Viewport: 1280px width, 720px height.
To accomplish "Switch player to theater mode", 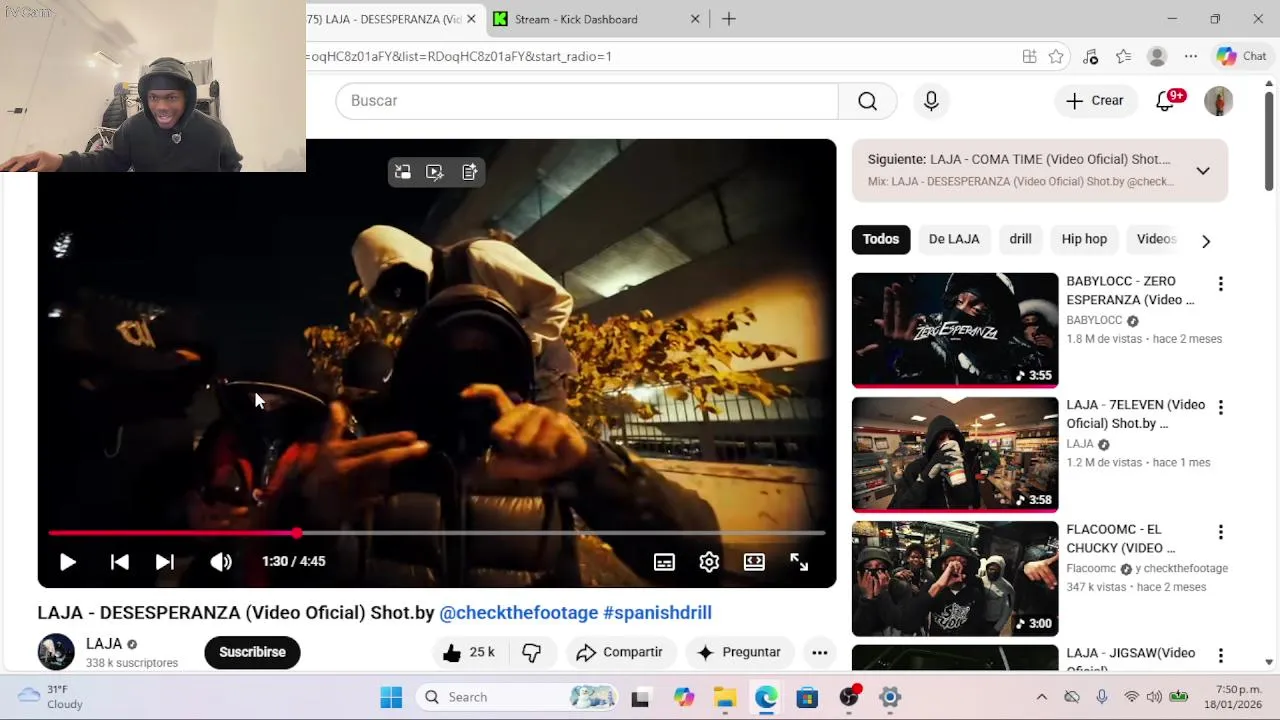I will [x=754, y=562].
